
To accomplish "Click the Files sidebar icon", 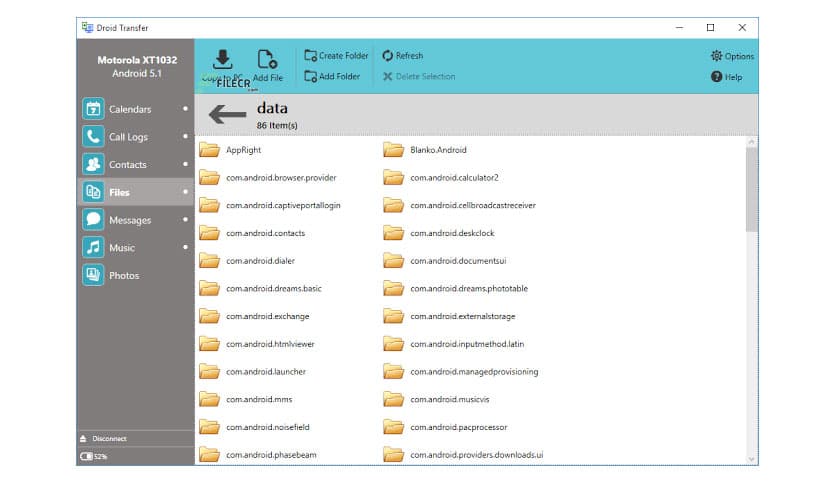I will 93,192.
